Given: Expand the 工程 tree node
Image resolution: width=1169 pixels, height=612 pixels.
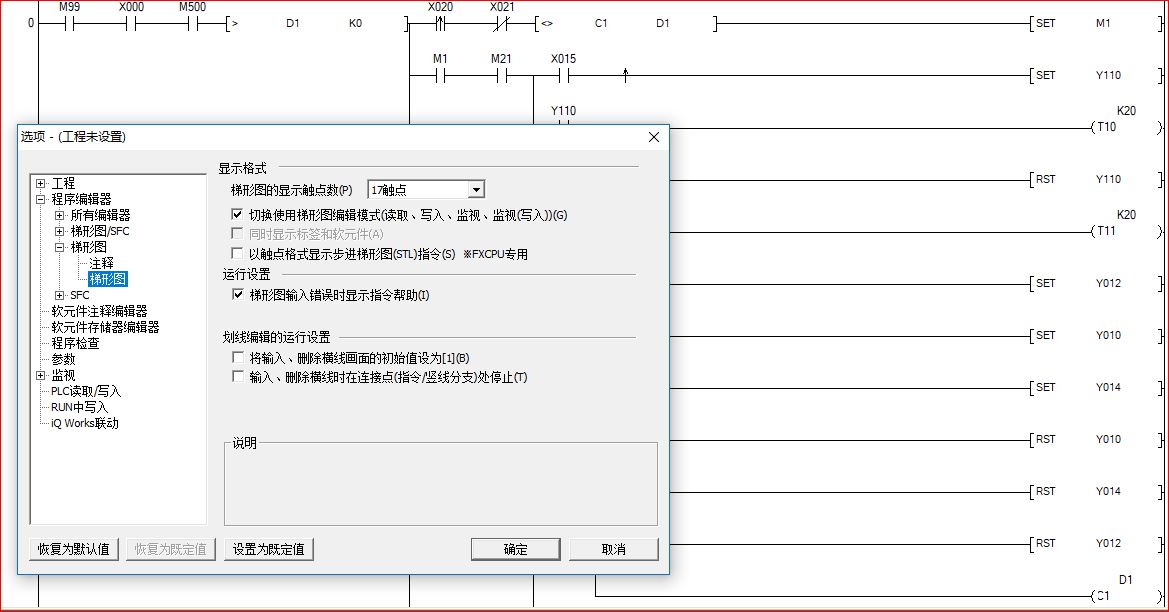Looking at the screenshot, I should 41,183.
